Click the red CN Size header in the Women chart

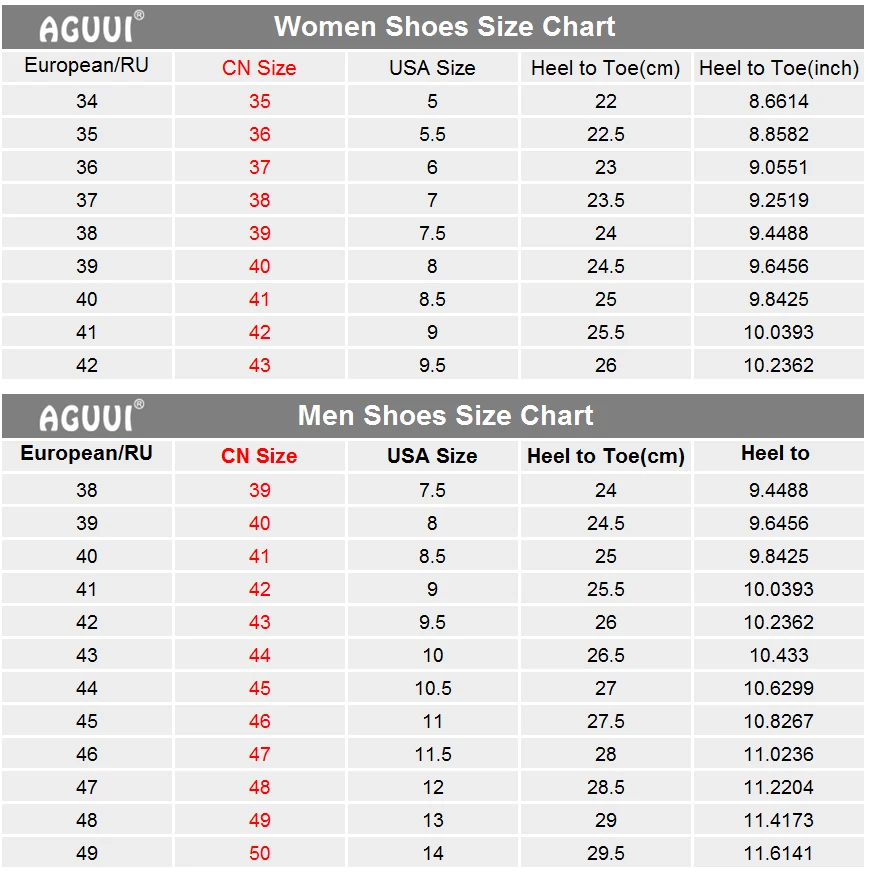(259, 68)
